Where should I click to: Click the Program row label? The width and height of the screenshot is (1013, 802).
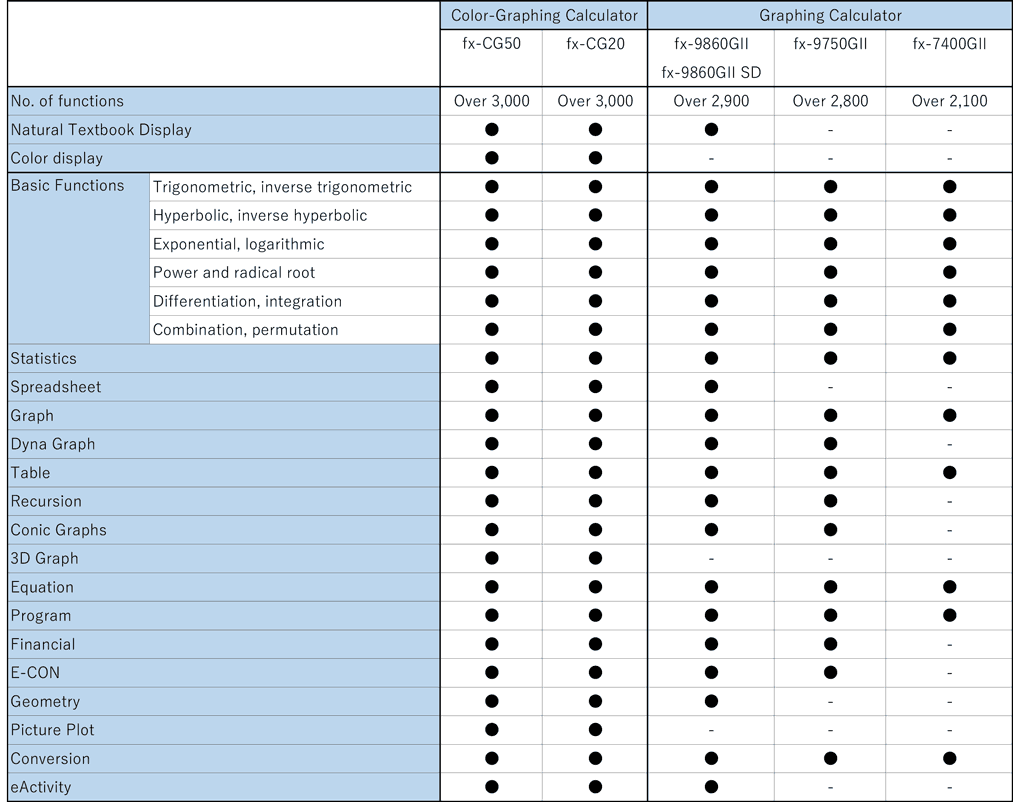(41, 616)
